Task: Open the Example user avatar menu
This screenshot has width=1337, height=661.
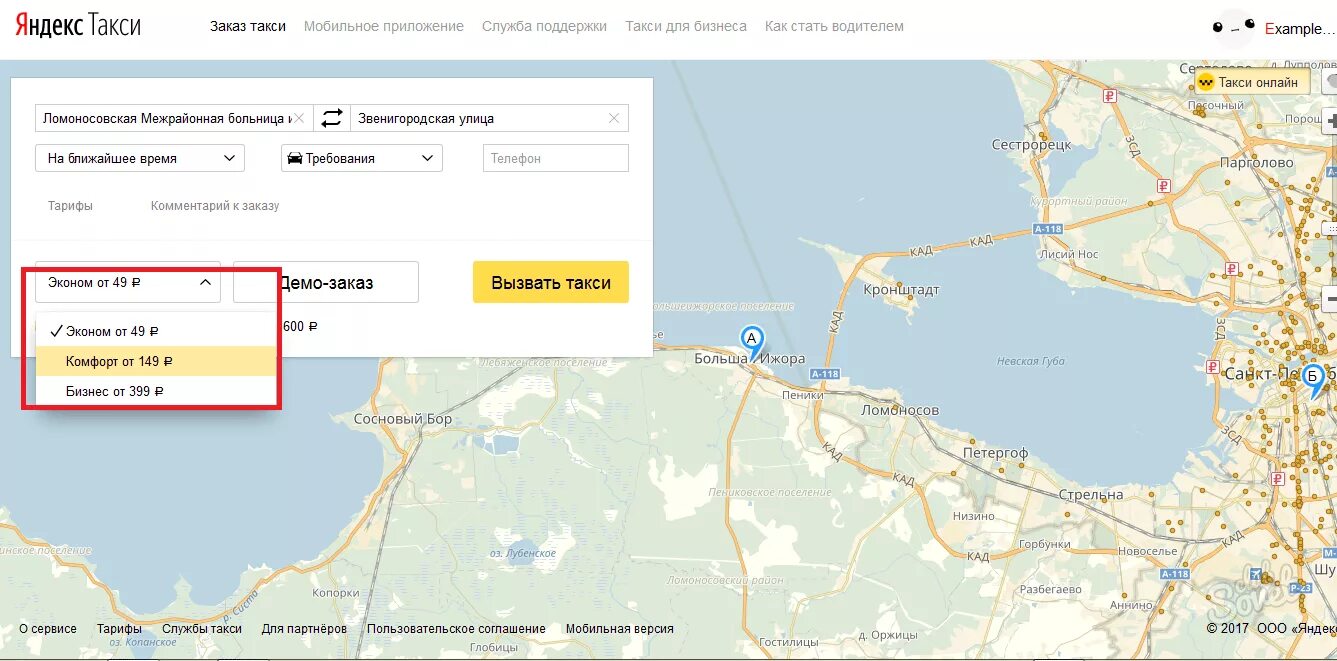Action: pyautogui.click(x=1234, y=28)
